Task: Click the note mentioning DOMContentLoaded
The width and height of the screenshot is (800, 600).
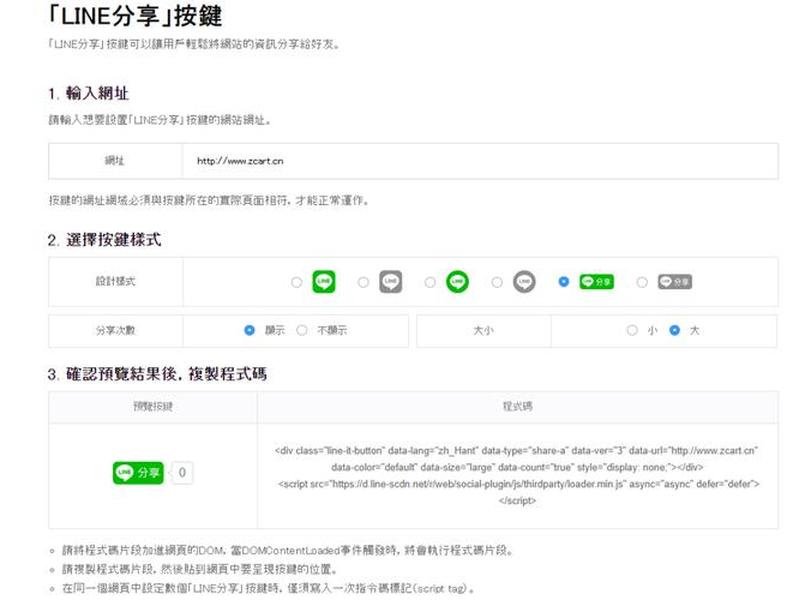Action: [x=288, y=551]
